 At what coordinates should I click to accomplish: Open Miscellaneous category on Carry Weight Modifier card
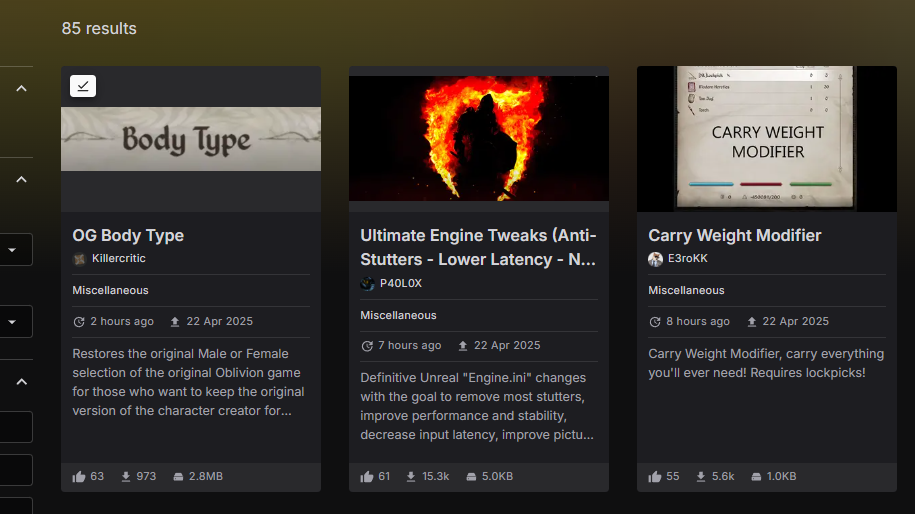click(686, 291)
